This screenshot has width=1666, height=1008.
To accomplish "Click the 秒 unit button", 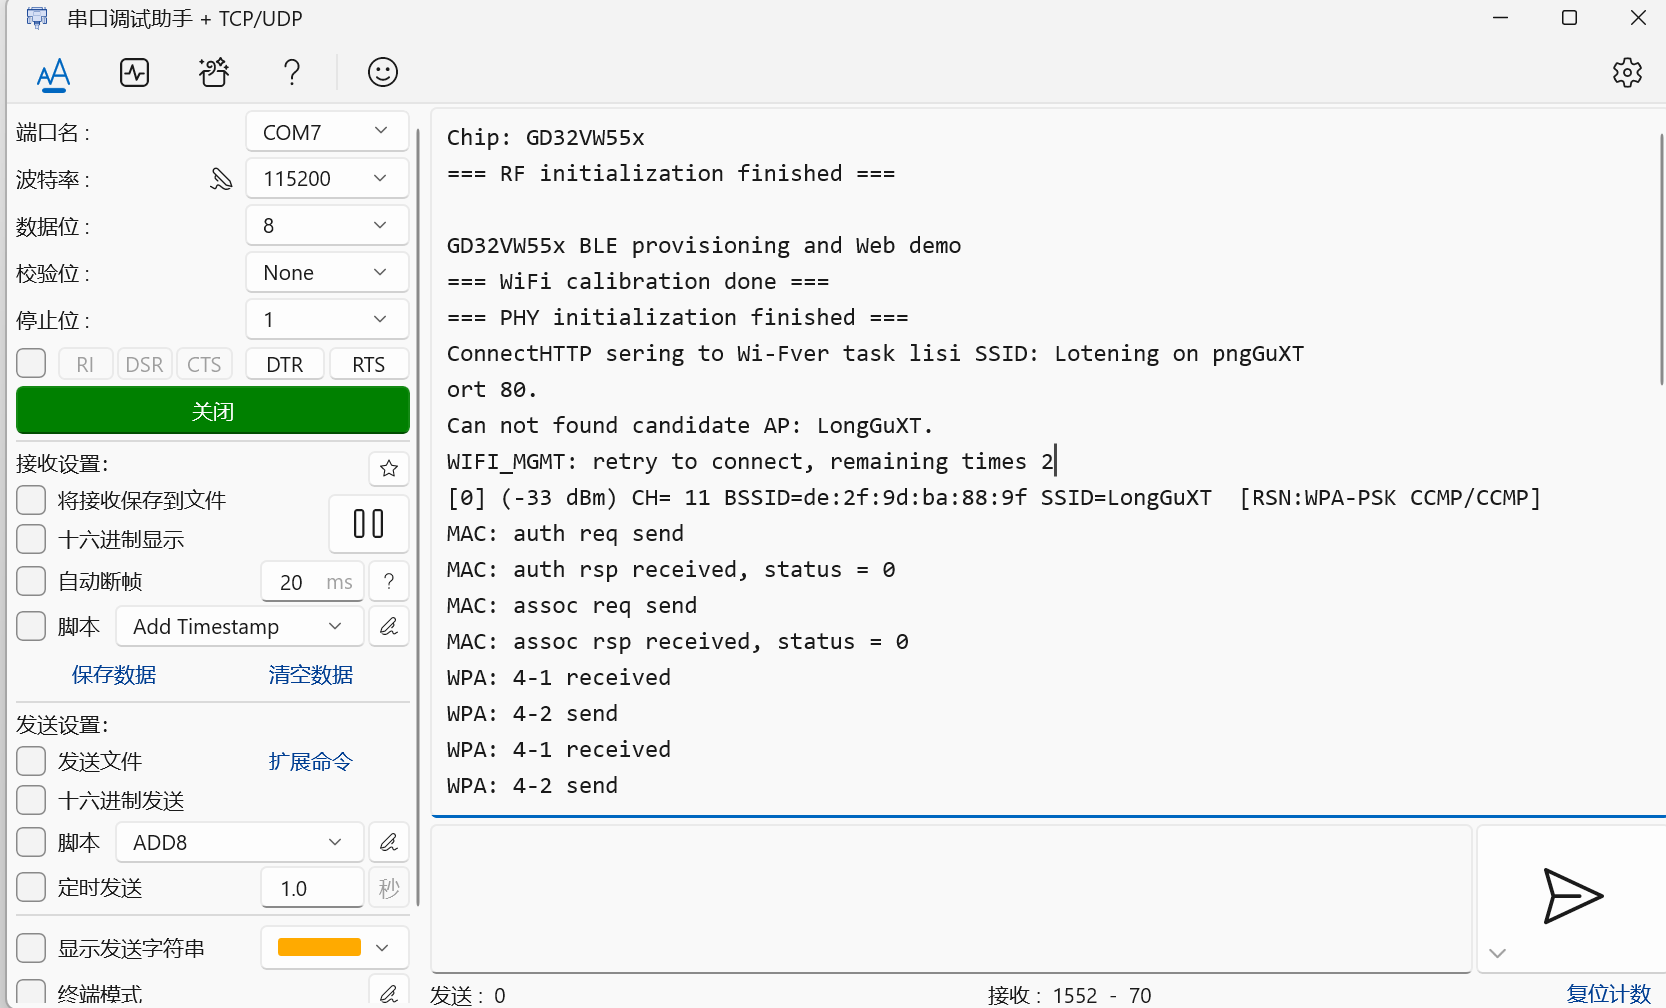I will coord(389,888).
